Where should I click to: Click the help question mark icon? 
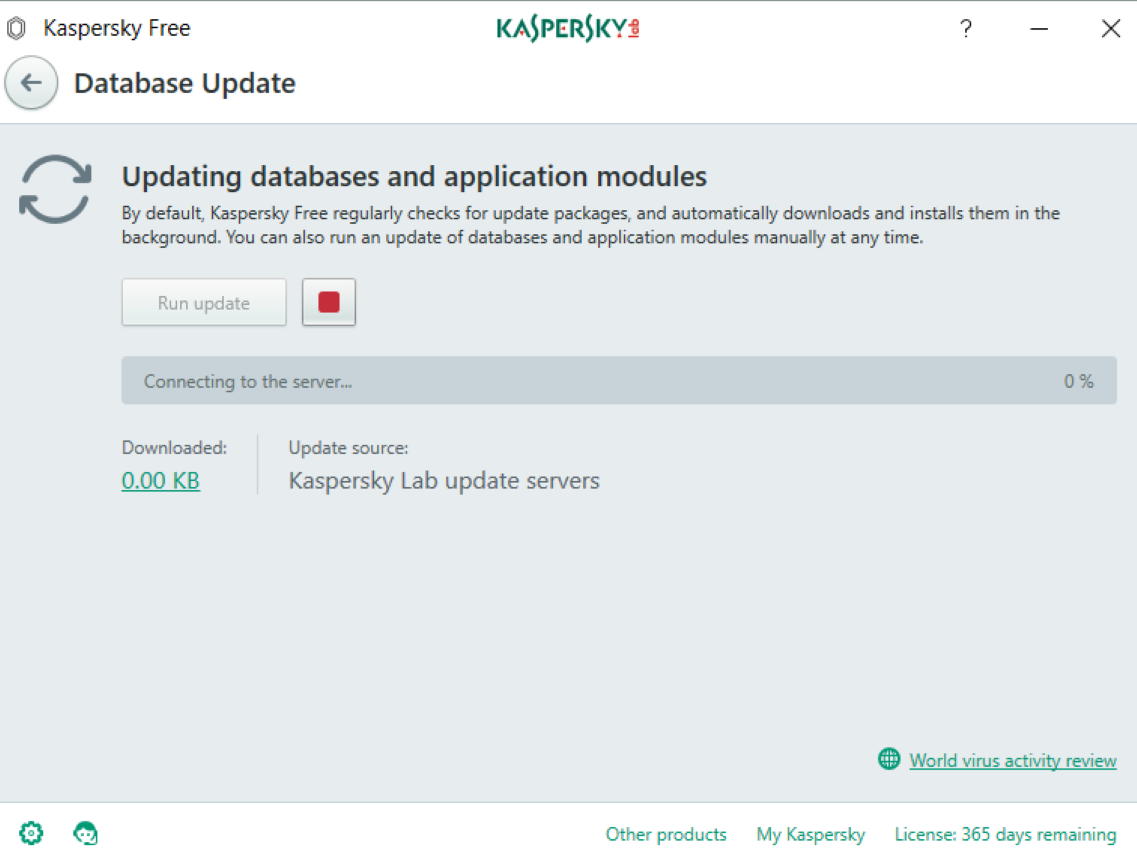tap(965, 28)
